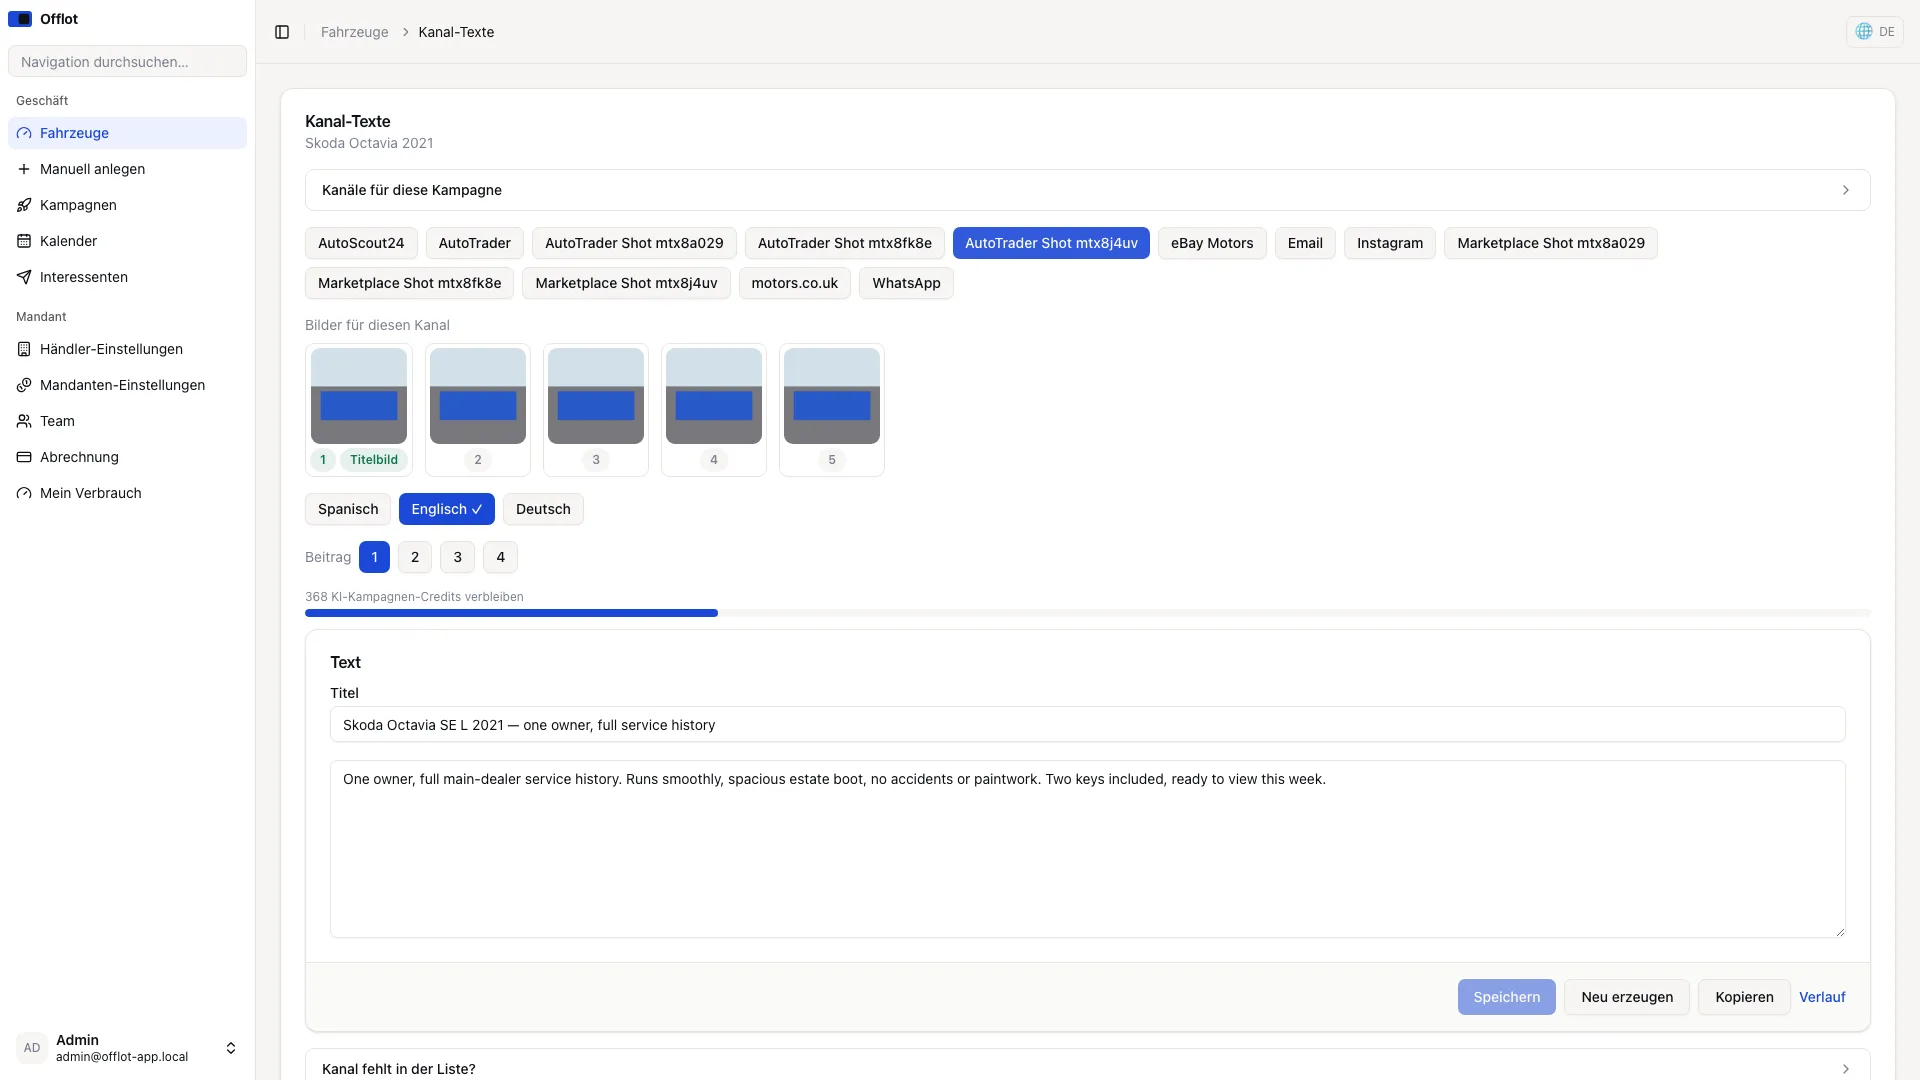Image resolution: width=1920 pixels, height=1080 pixels.
Task: Select image thumbnail number 5
Action: pyautogui.click(x=832, y=396)
